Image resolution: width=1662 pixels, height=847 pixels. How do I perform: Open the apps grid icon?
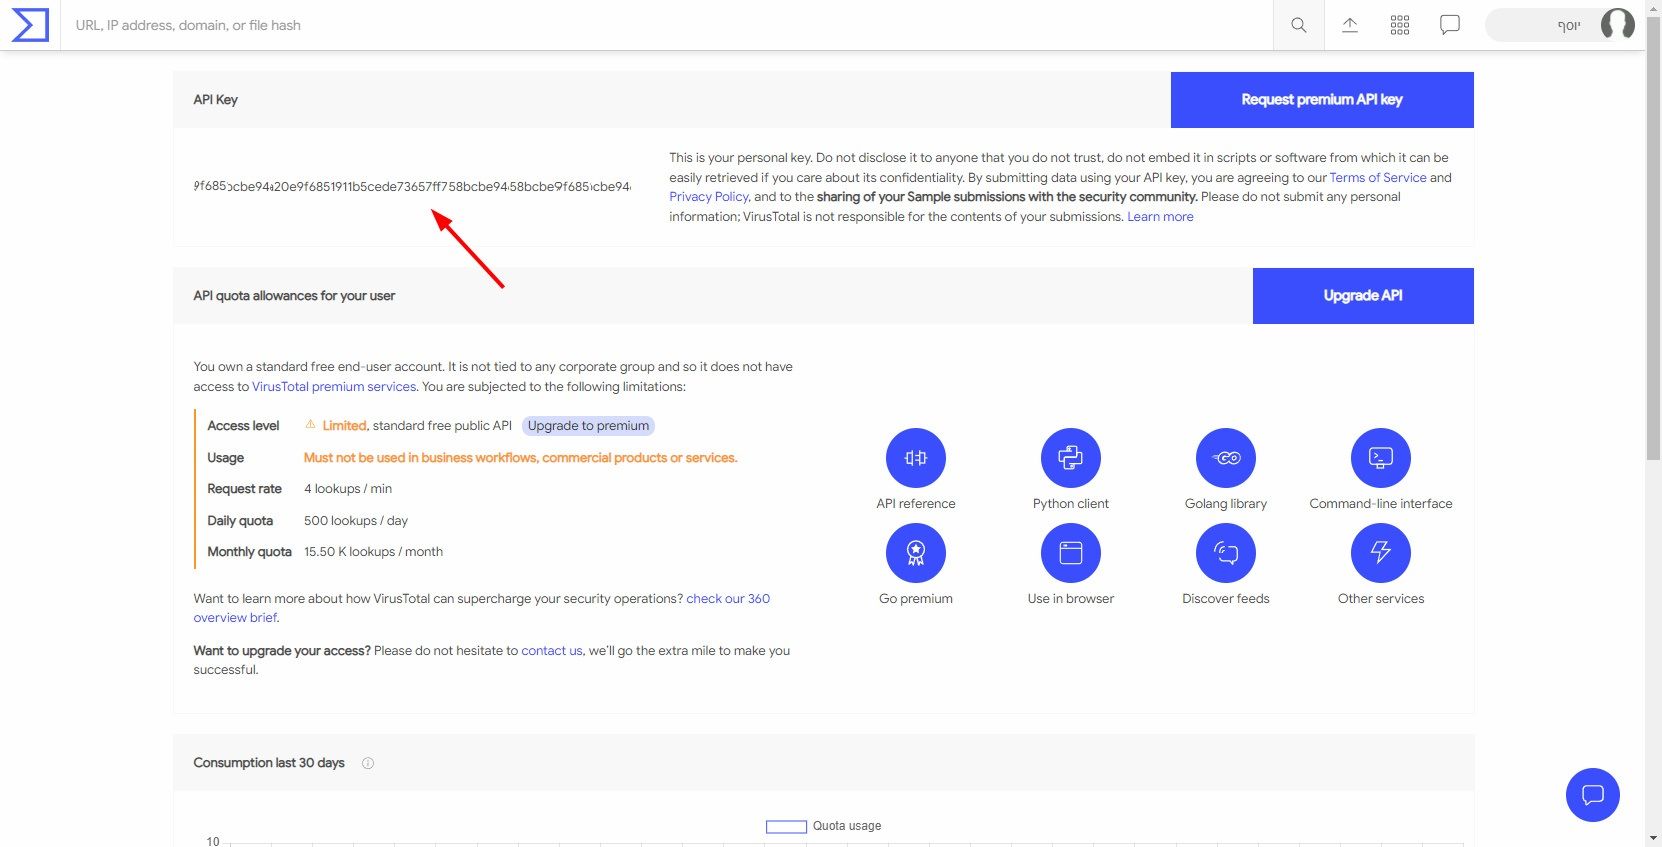1399,25
